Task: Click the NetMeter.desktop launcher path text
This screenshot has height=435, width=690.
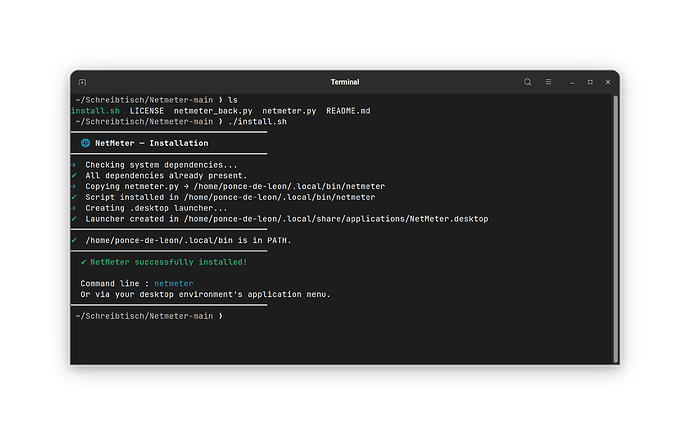Action: [x=336, y=219]
